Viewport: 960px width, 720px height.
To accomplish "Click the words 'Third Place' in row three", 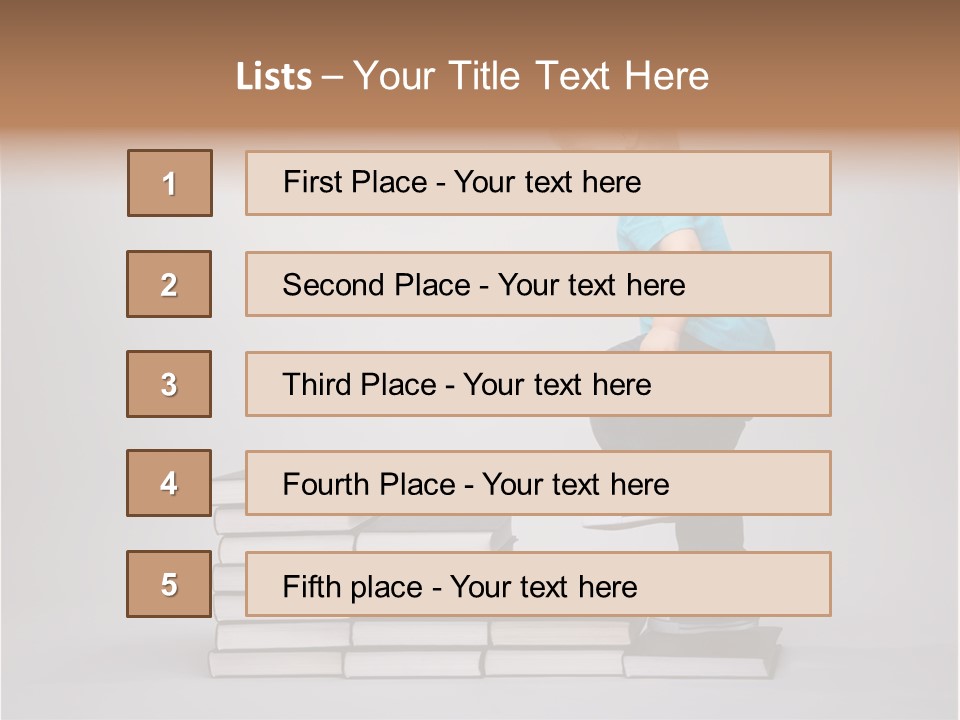I will pyautogui.click(x=360, y=385).
